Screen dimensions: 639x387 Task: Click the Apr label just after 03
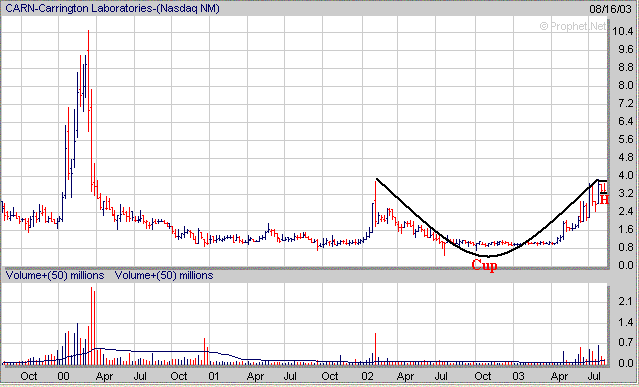click(x=560, y=376)
